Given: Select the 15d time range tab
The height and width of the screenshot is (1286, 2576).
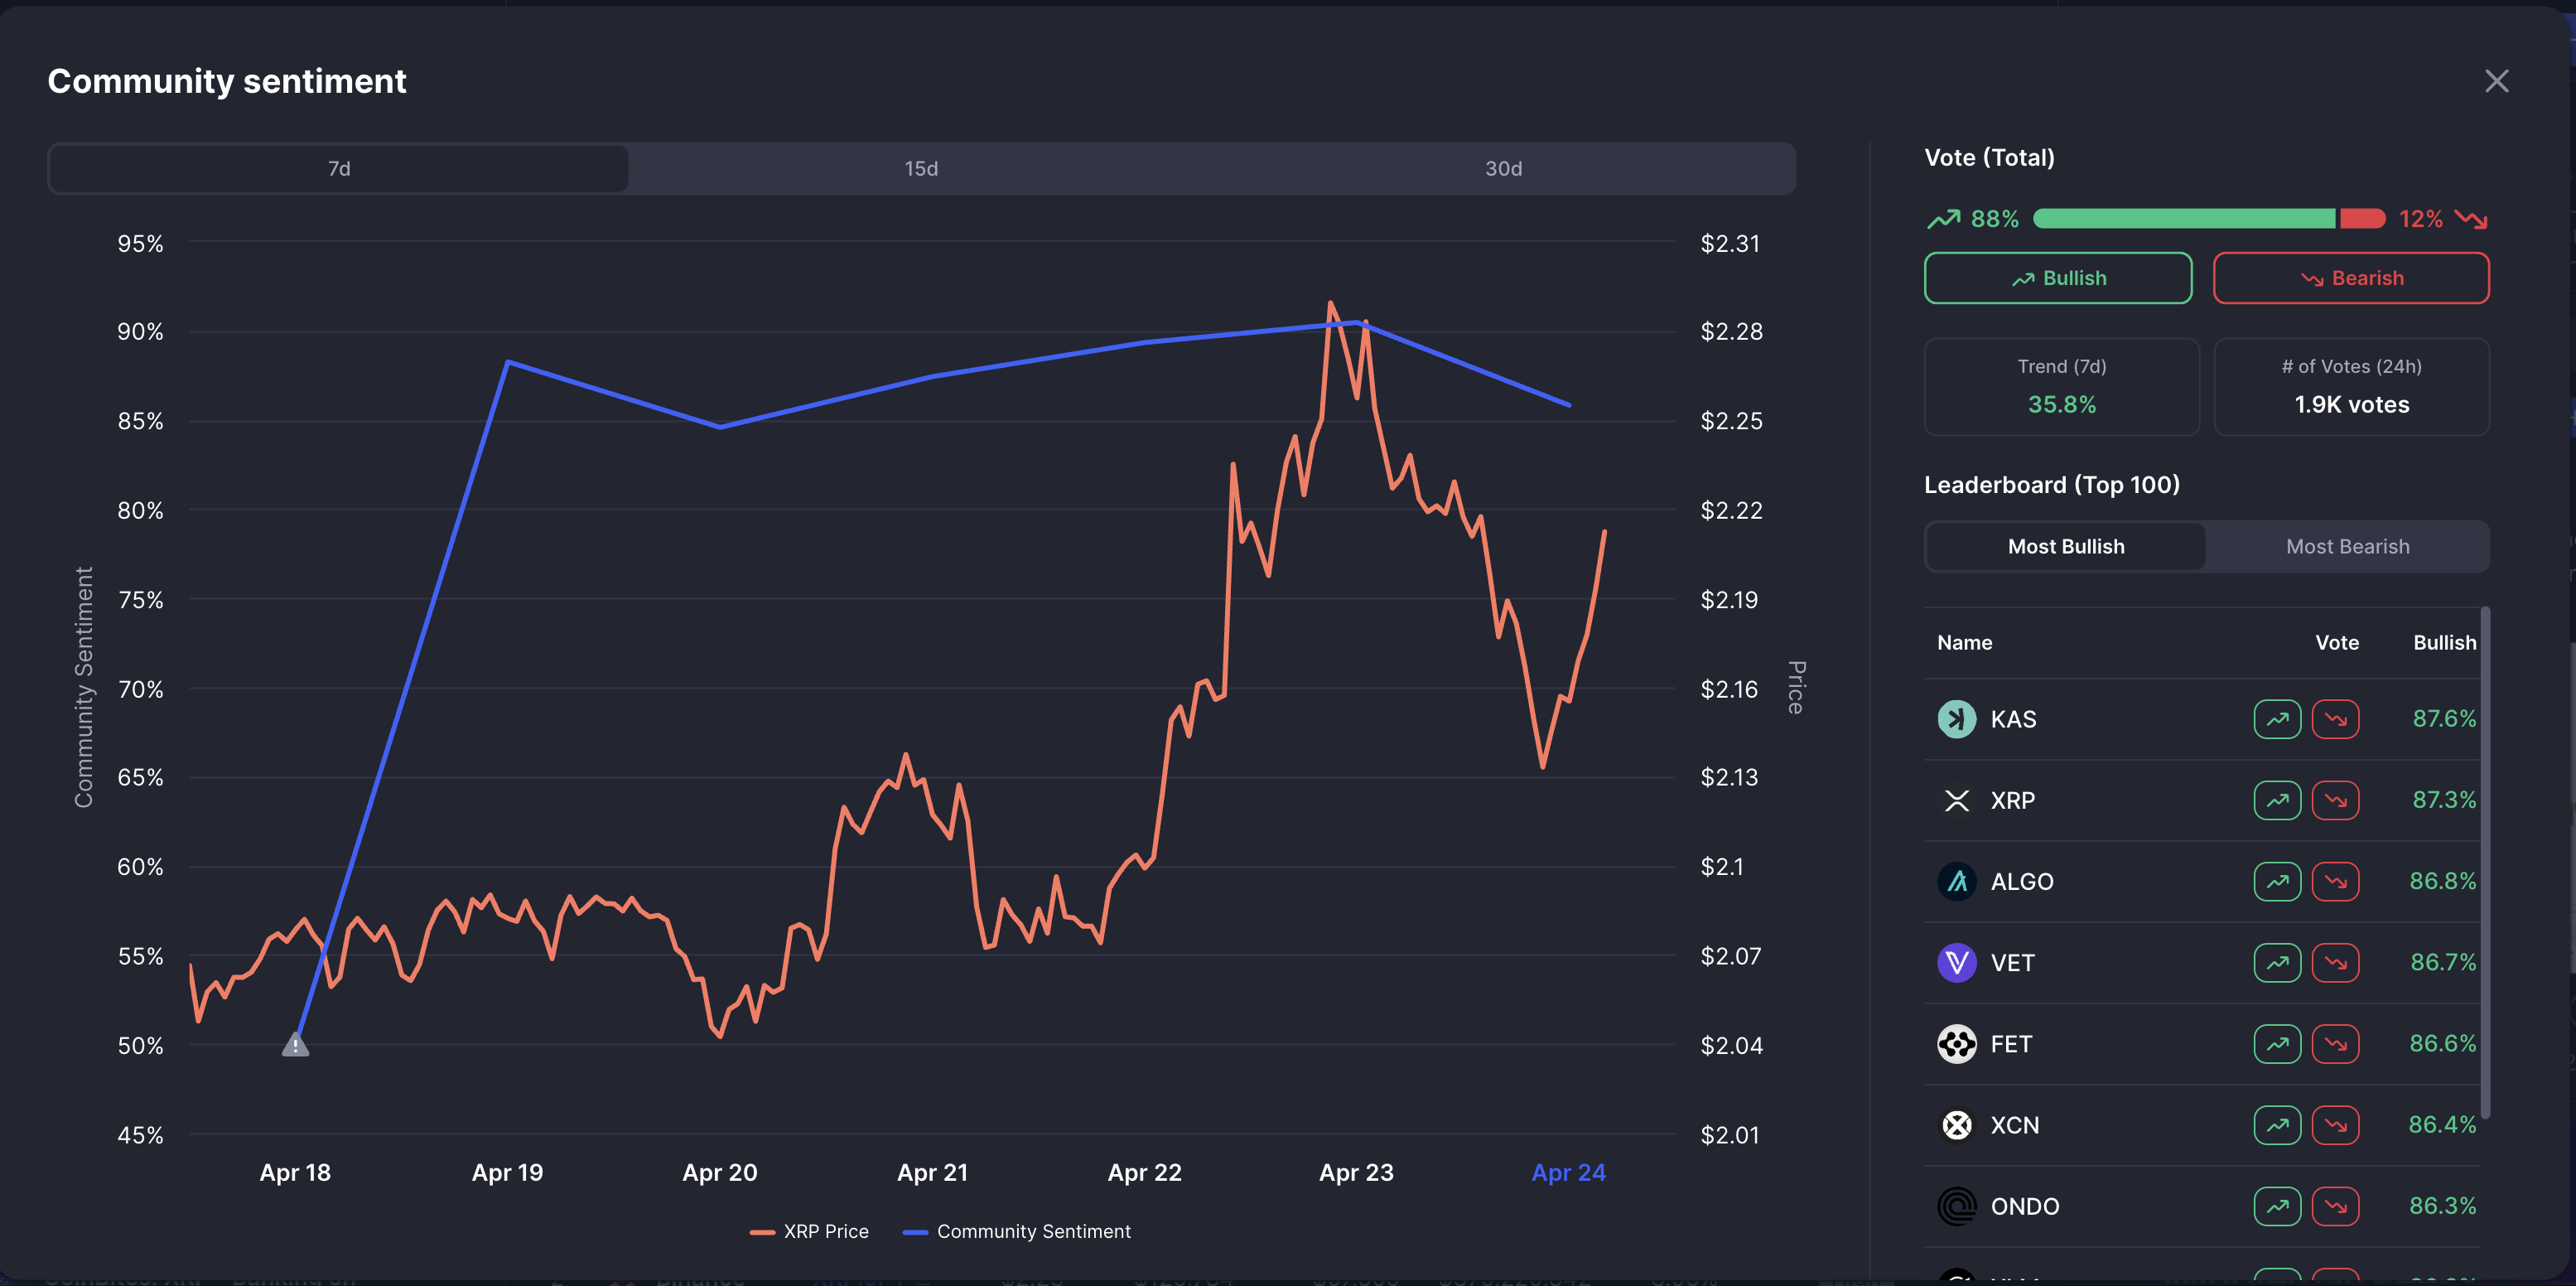Looking at the screenshot, I should pyautogui.click(x=921, y=169).
